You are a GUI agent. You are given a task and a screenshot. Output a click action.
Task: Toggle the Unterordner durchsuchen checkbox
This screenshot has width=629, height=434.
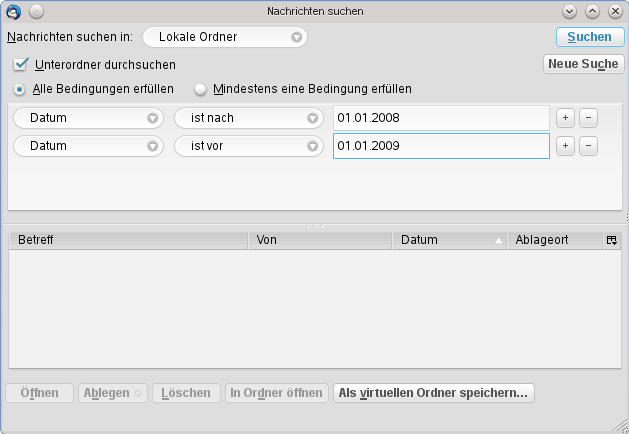(x=20, y=65)
